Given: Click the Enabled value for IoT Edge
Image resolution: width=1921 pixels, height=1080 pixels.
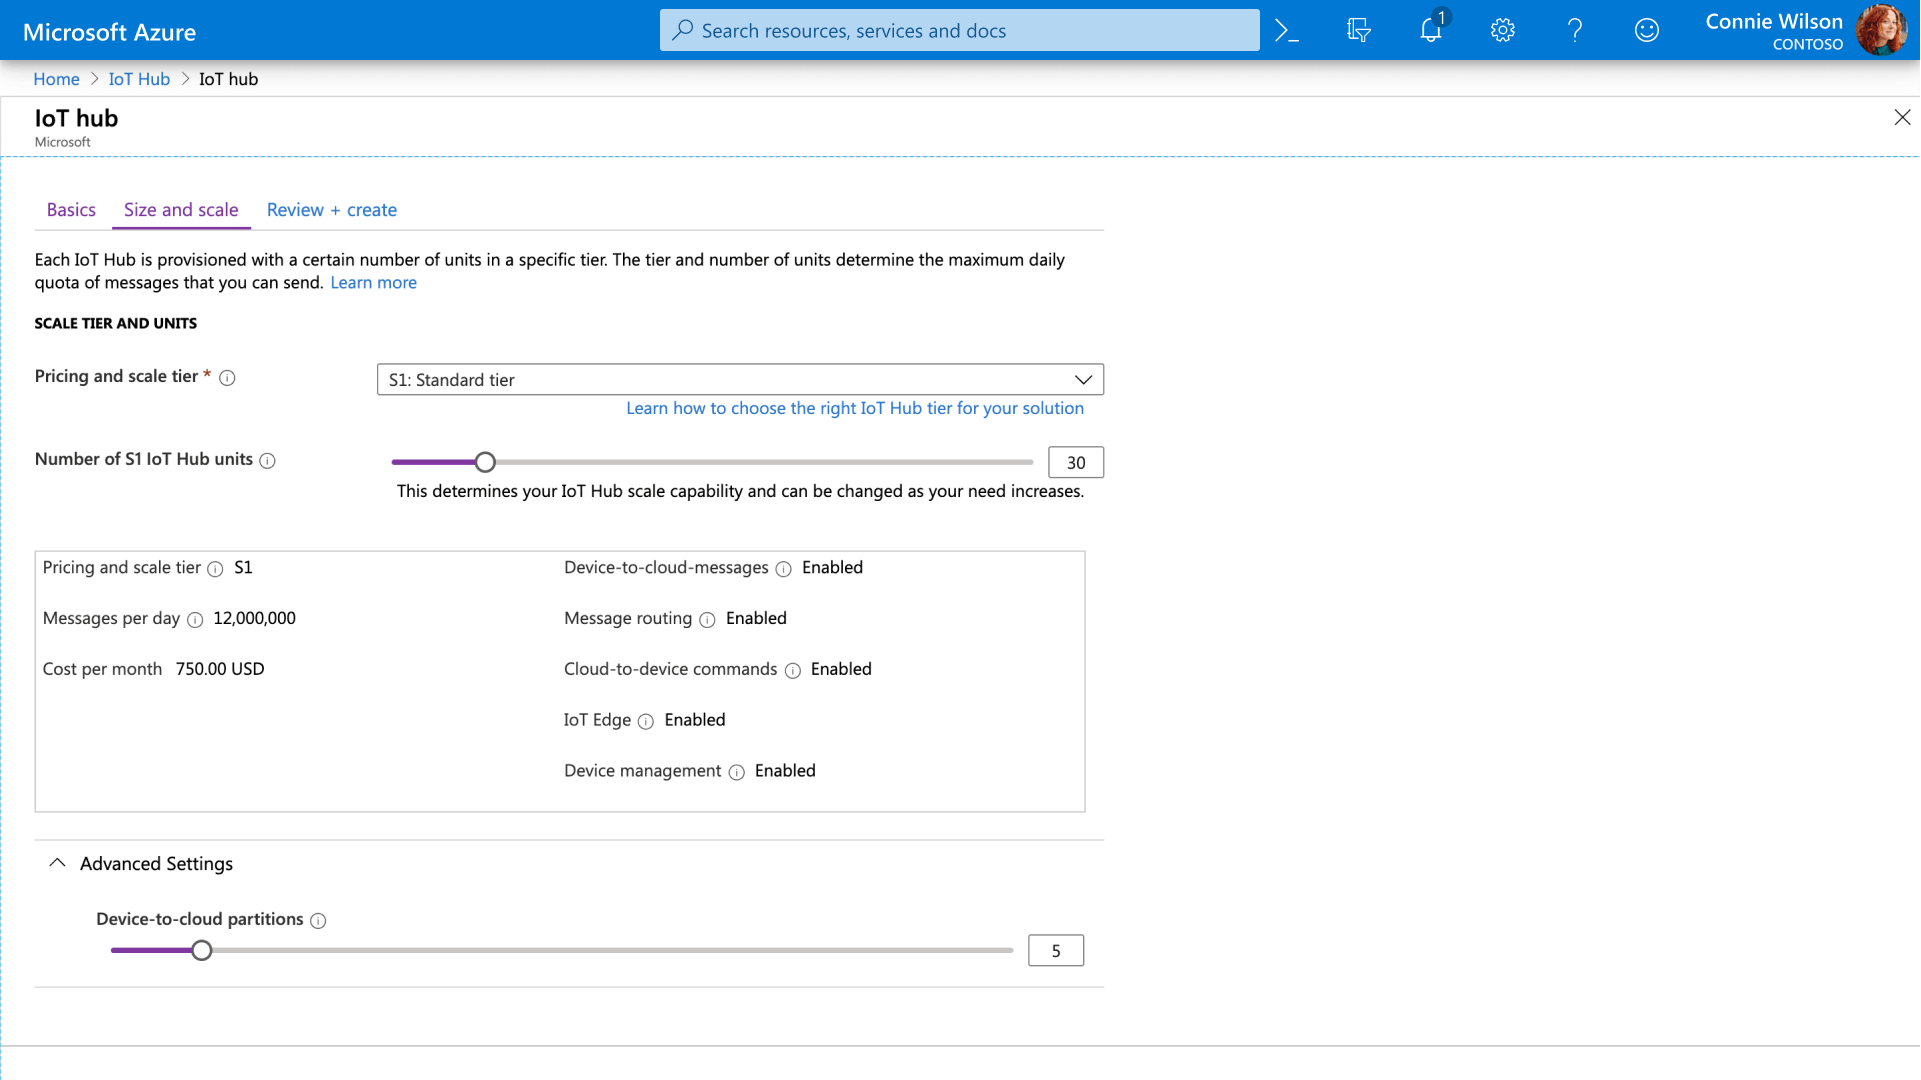Looking at the screenshot, I should pos(695,720).
